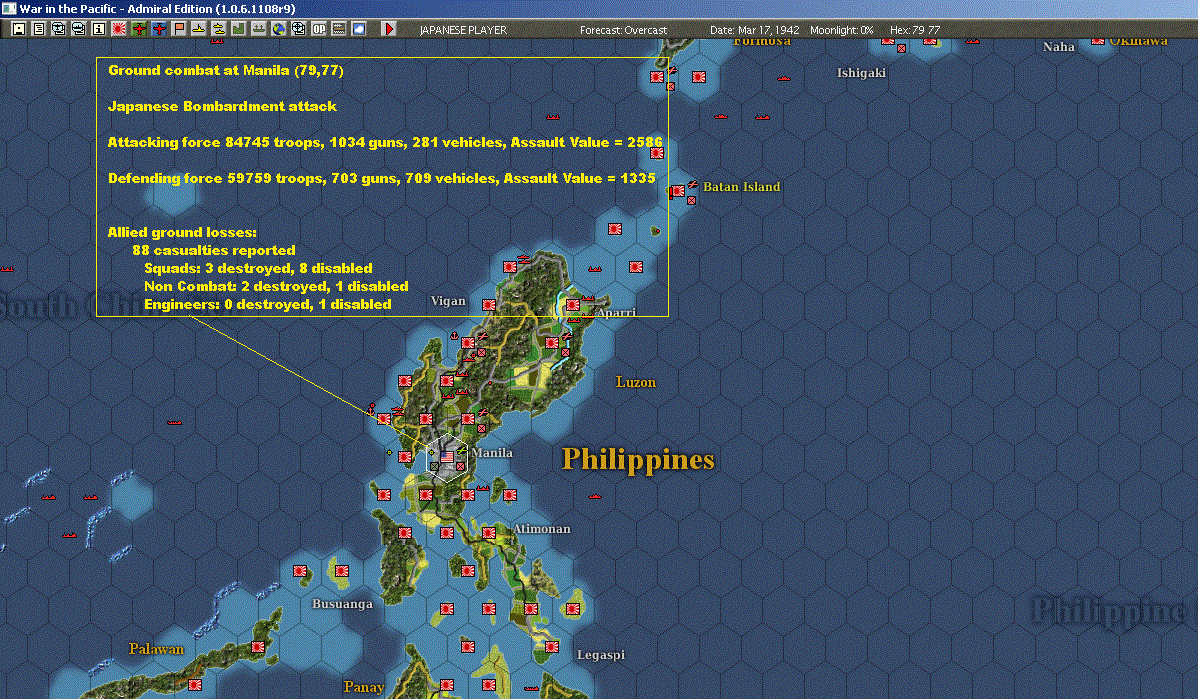
Task: Click the Manila city label
Action: pyautogui.click(x=492, y=453)
